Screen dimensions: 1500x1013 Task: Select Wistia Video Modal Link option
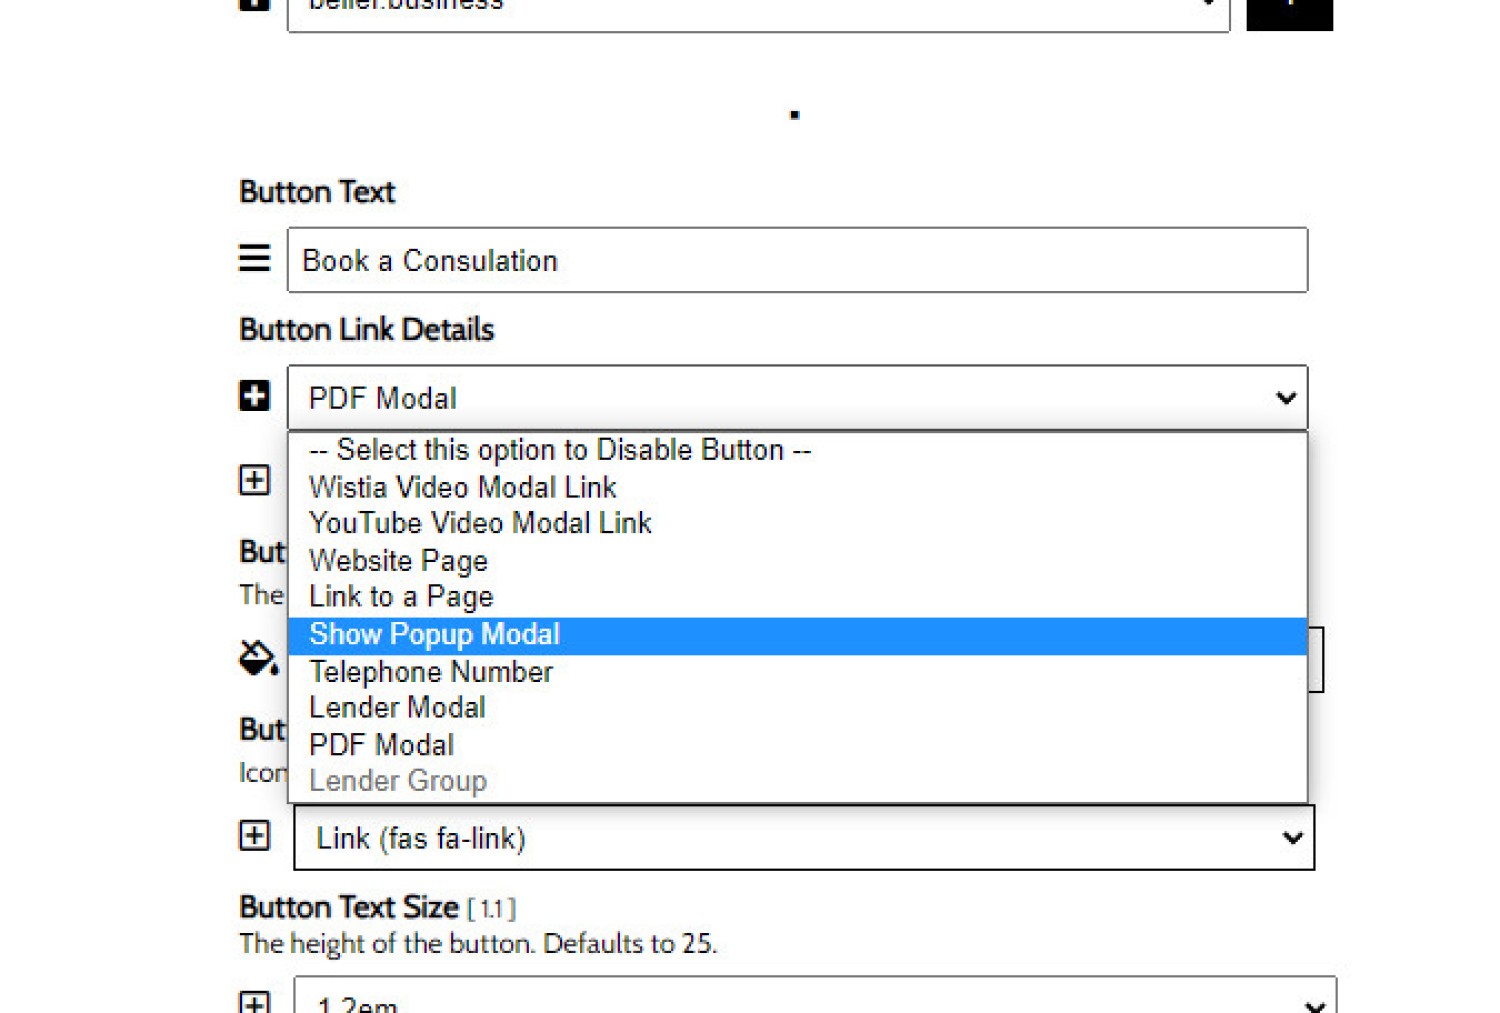tap(462, 487)
